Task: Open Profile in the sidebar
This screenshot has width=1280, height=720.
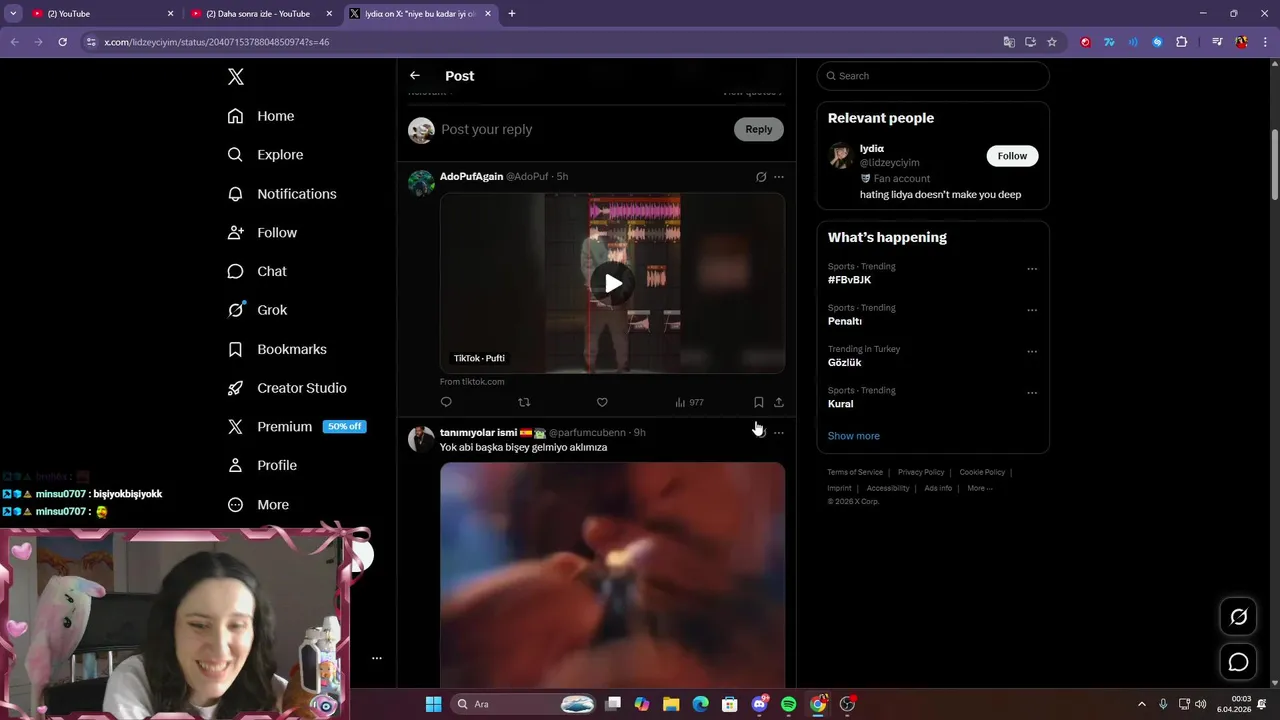Action: point(262,466)
